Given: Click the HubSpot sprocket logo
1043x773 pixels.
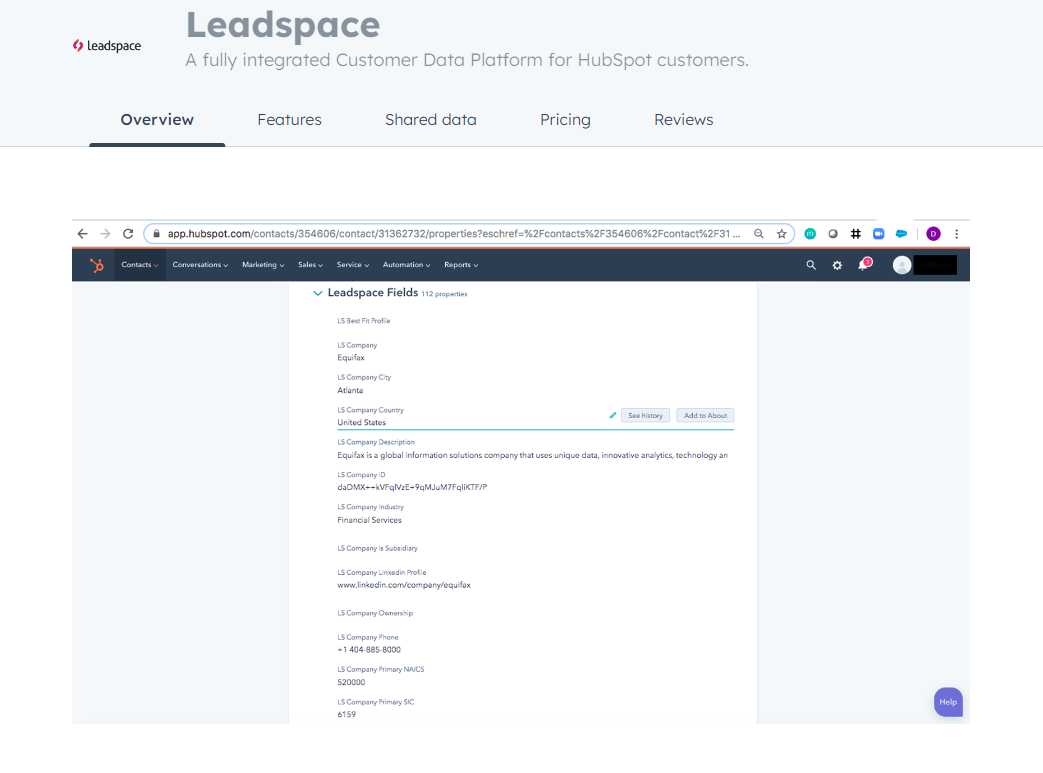Looking at the screenshot, I should pyautogui.click(x=97, y=265).
